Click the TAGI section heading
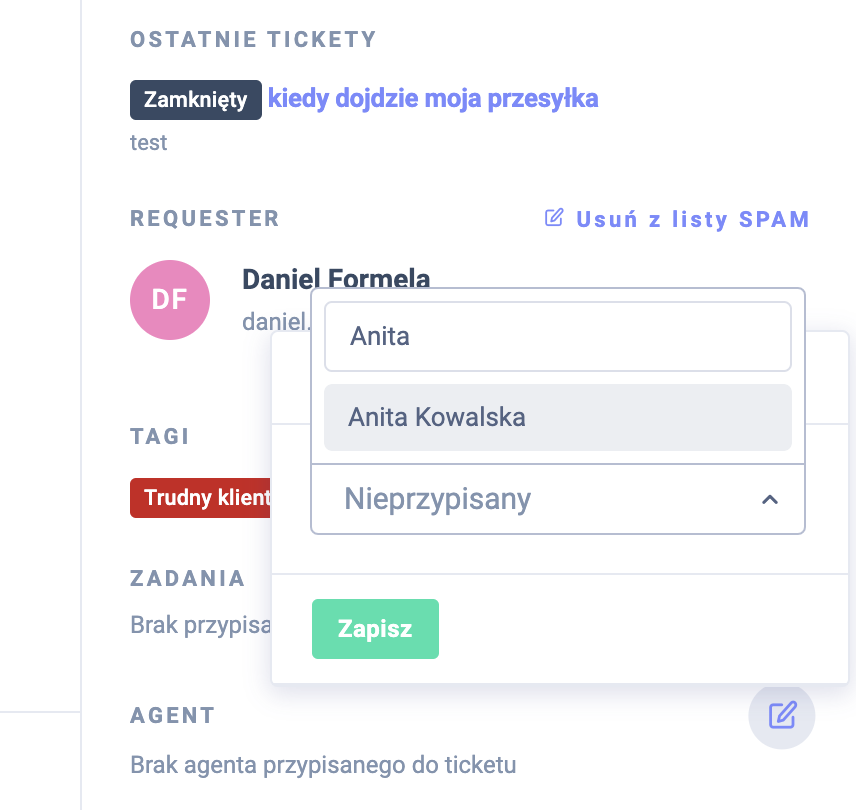This screenshot has width=856, height=810. point(160,436)
